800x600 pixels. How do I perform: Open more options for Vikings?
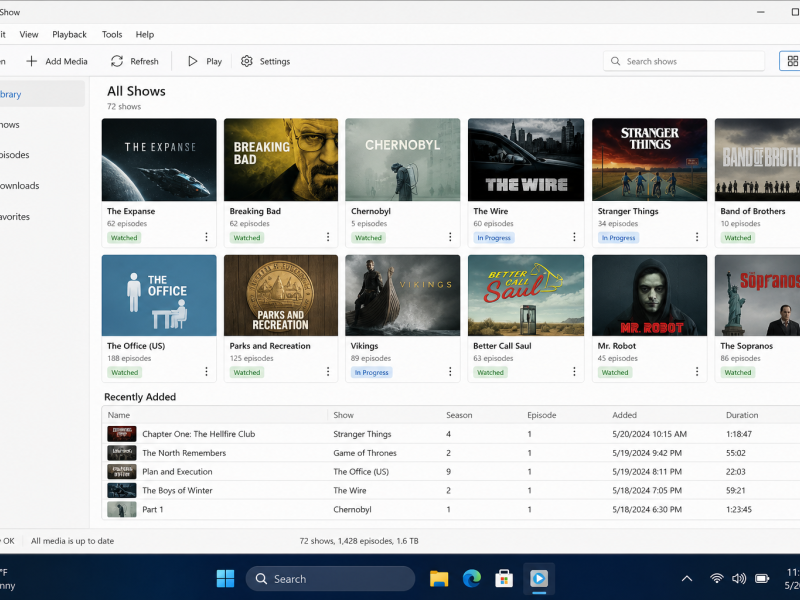pos(450,371)
